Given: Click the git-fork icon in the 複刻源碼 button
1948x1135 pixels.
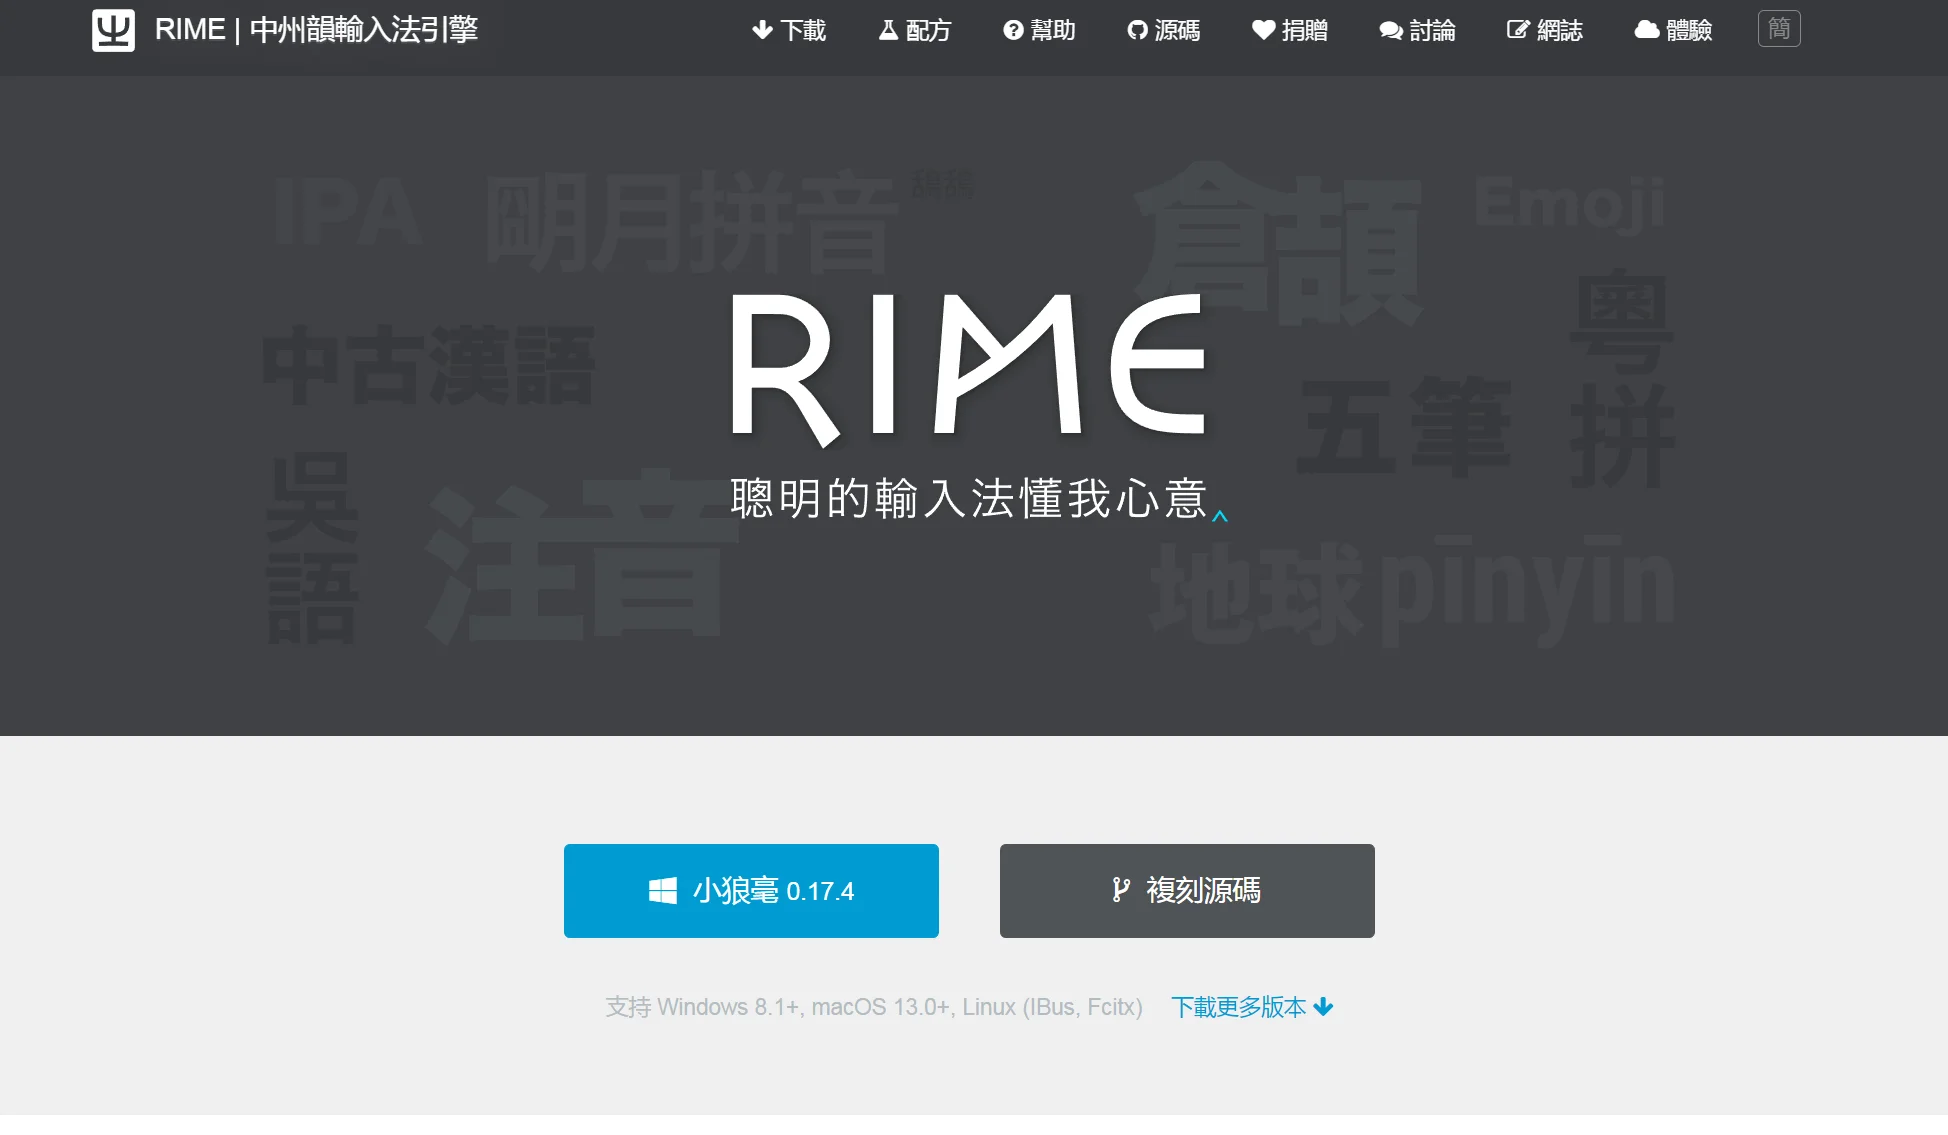Looking at the screenshot, I should 1121,891.
